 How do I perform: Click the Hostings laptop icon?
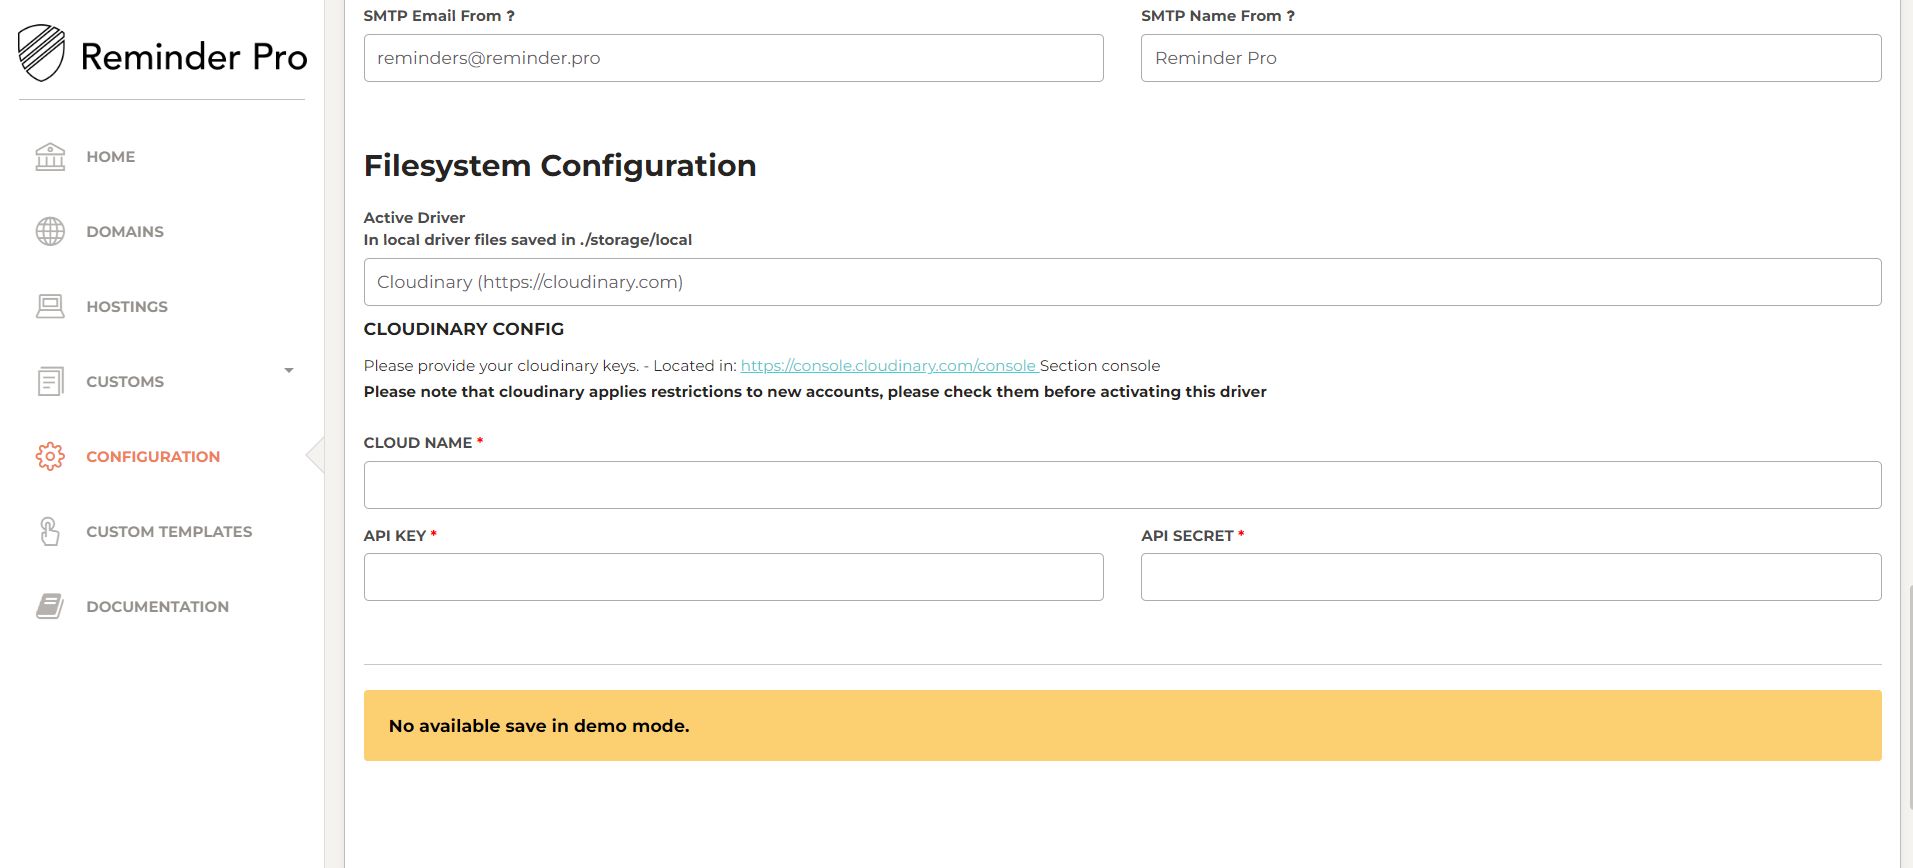[x=50, y=307]
